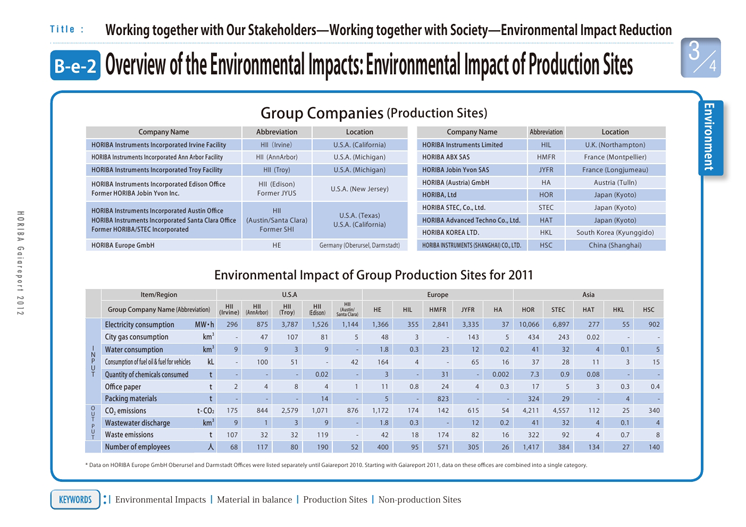Click 'HORIBA INSTRUMENTS (SHANGHAI) CO., LTD.' company name
746x527 pixels.
click(471, 245)
